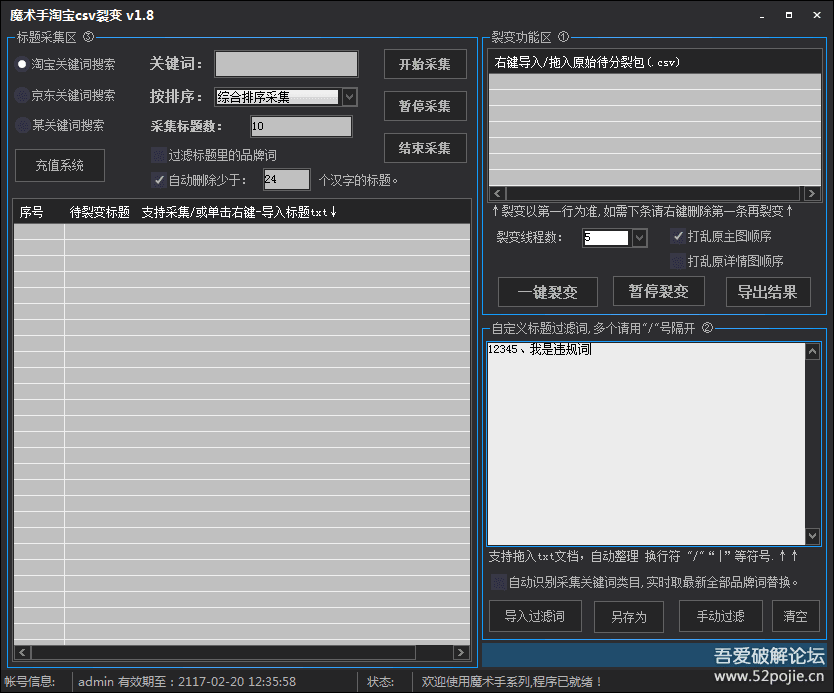
Task: Click filter text area scroll up arrow
Action: [812, 351]
